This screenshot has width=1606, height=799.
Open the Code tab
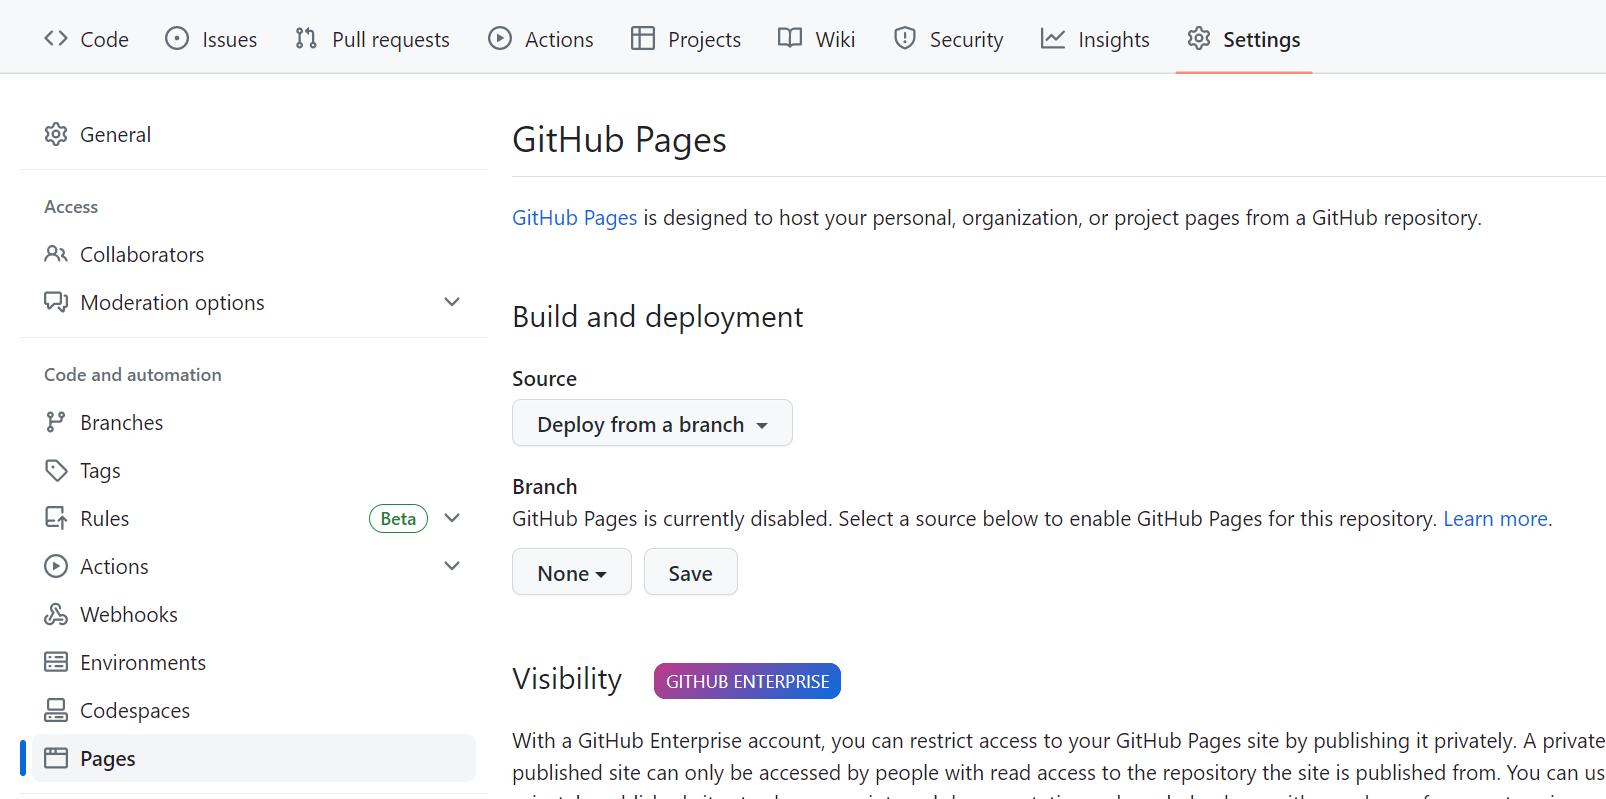(86, 39)
